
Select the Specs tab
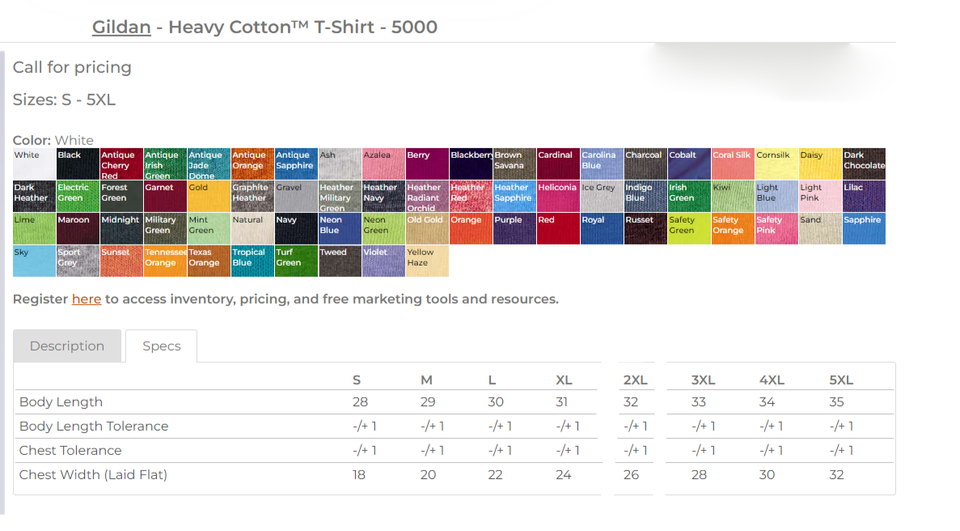click(161, 346)
